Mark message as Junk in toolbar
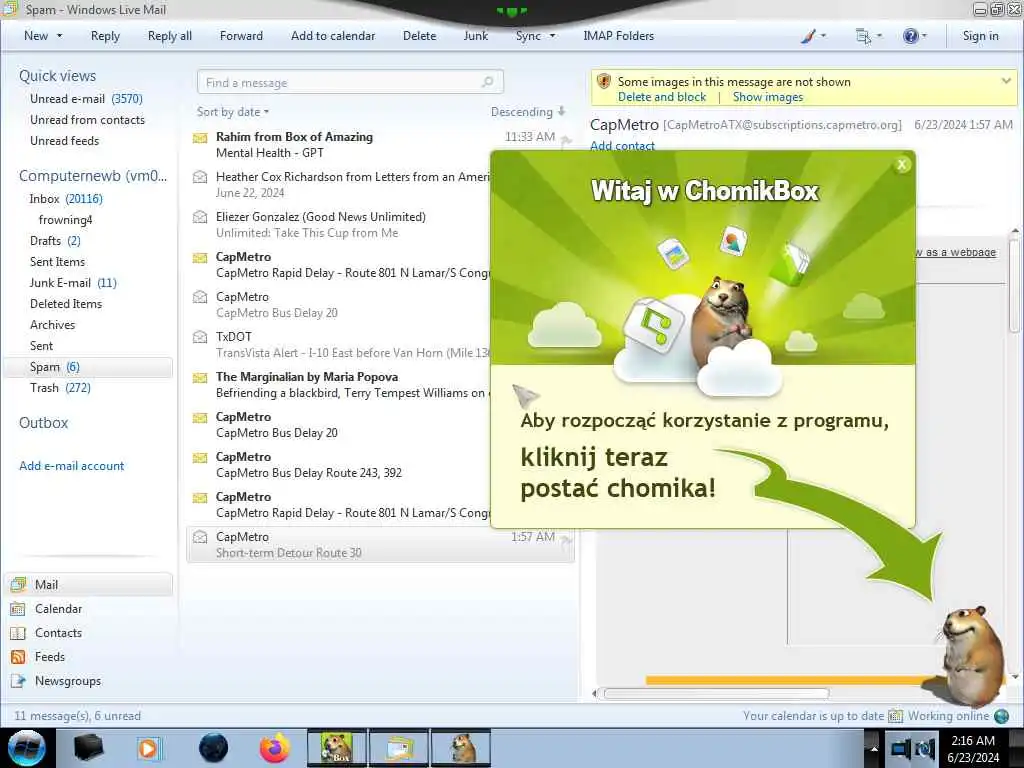Viewport: 1024px width, 768px height. coord(475,36)
